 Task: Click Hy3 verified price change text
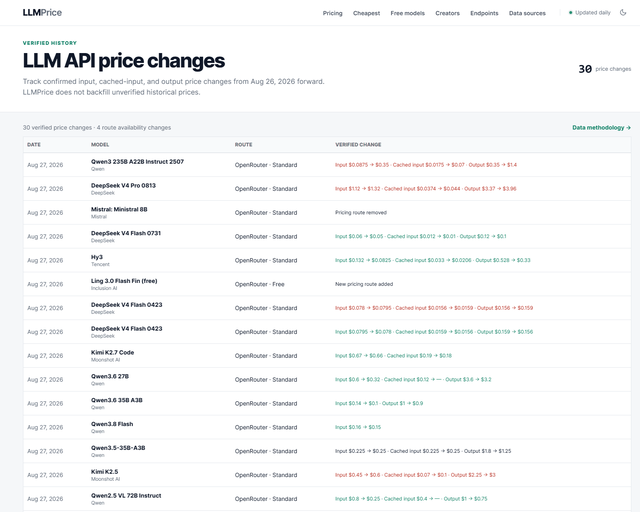point(433,260)
